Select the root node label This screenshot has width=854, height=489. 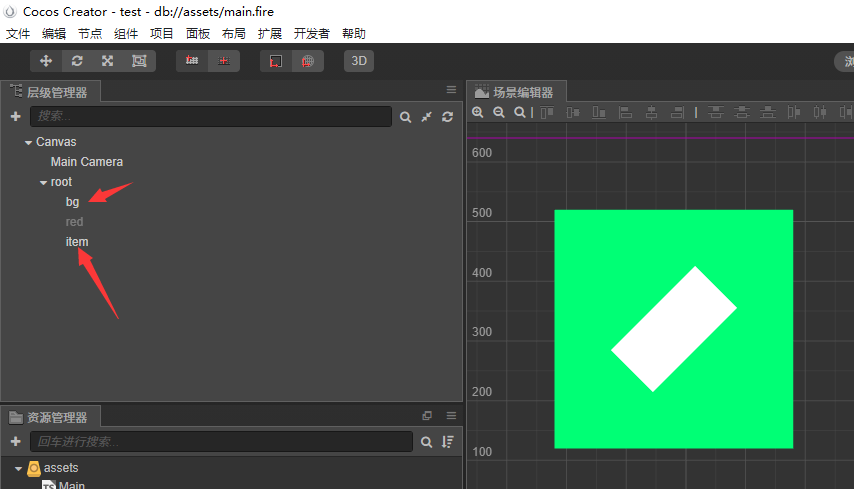[61, 182]
